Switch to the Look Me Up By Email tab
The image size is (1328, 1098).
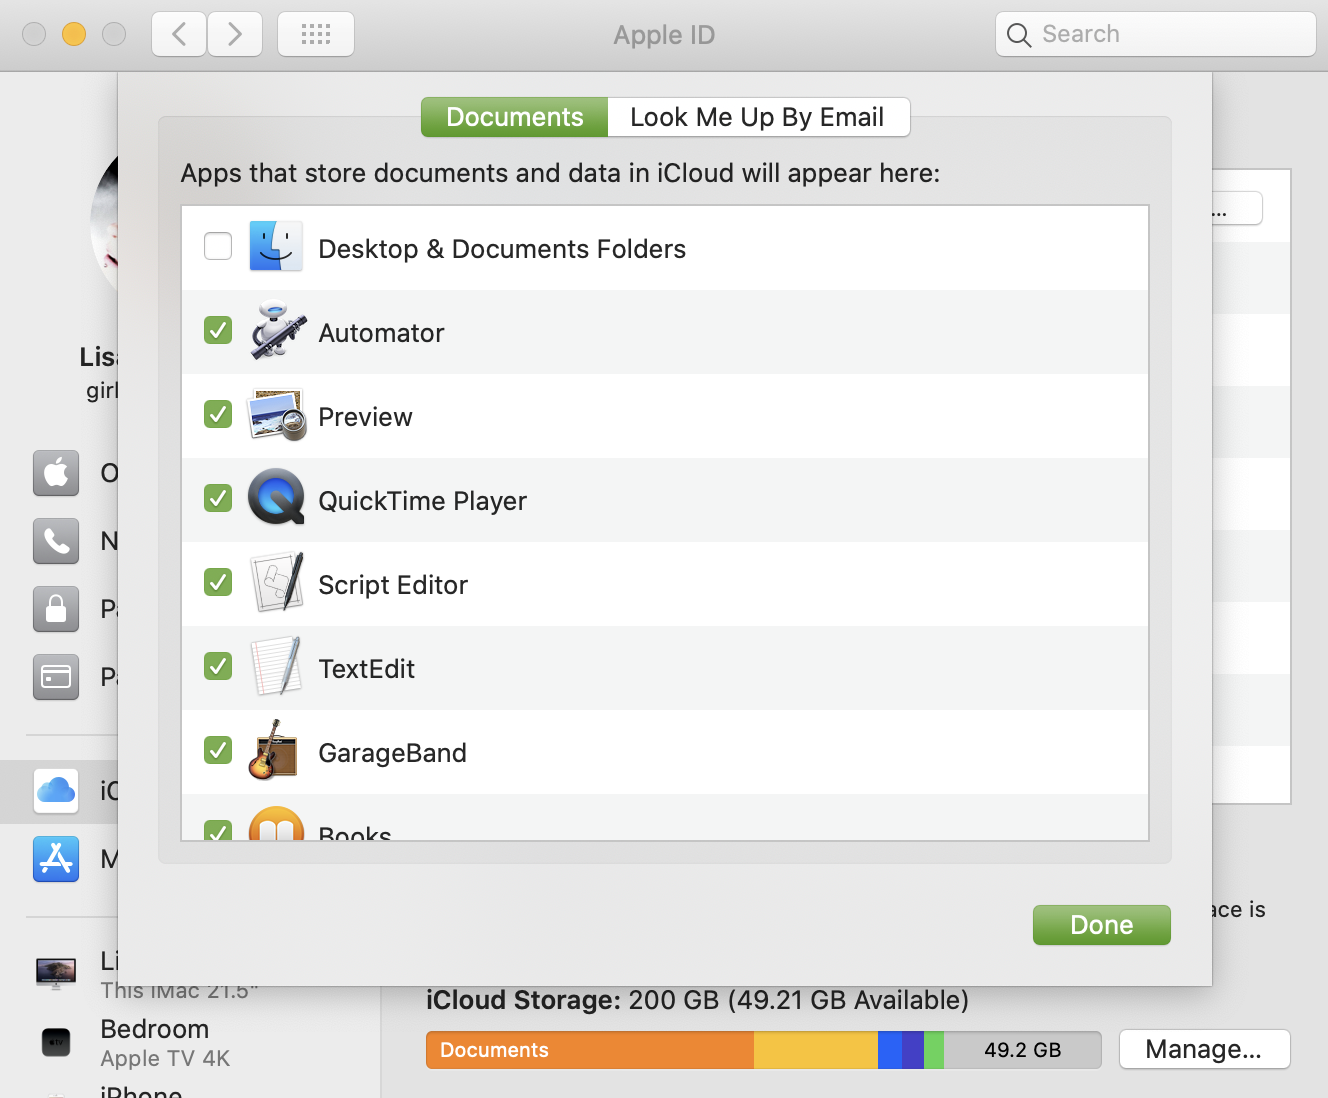pyautogui.click(x=758, y=117)
